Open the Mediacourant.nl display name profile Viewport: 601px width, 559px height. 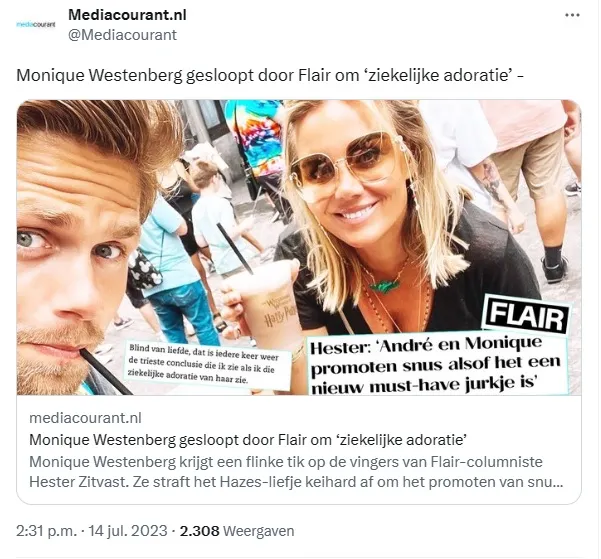[x=127, y=15]
